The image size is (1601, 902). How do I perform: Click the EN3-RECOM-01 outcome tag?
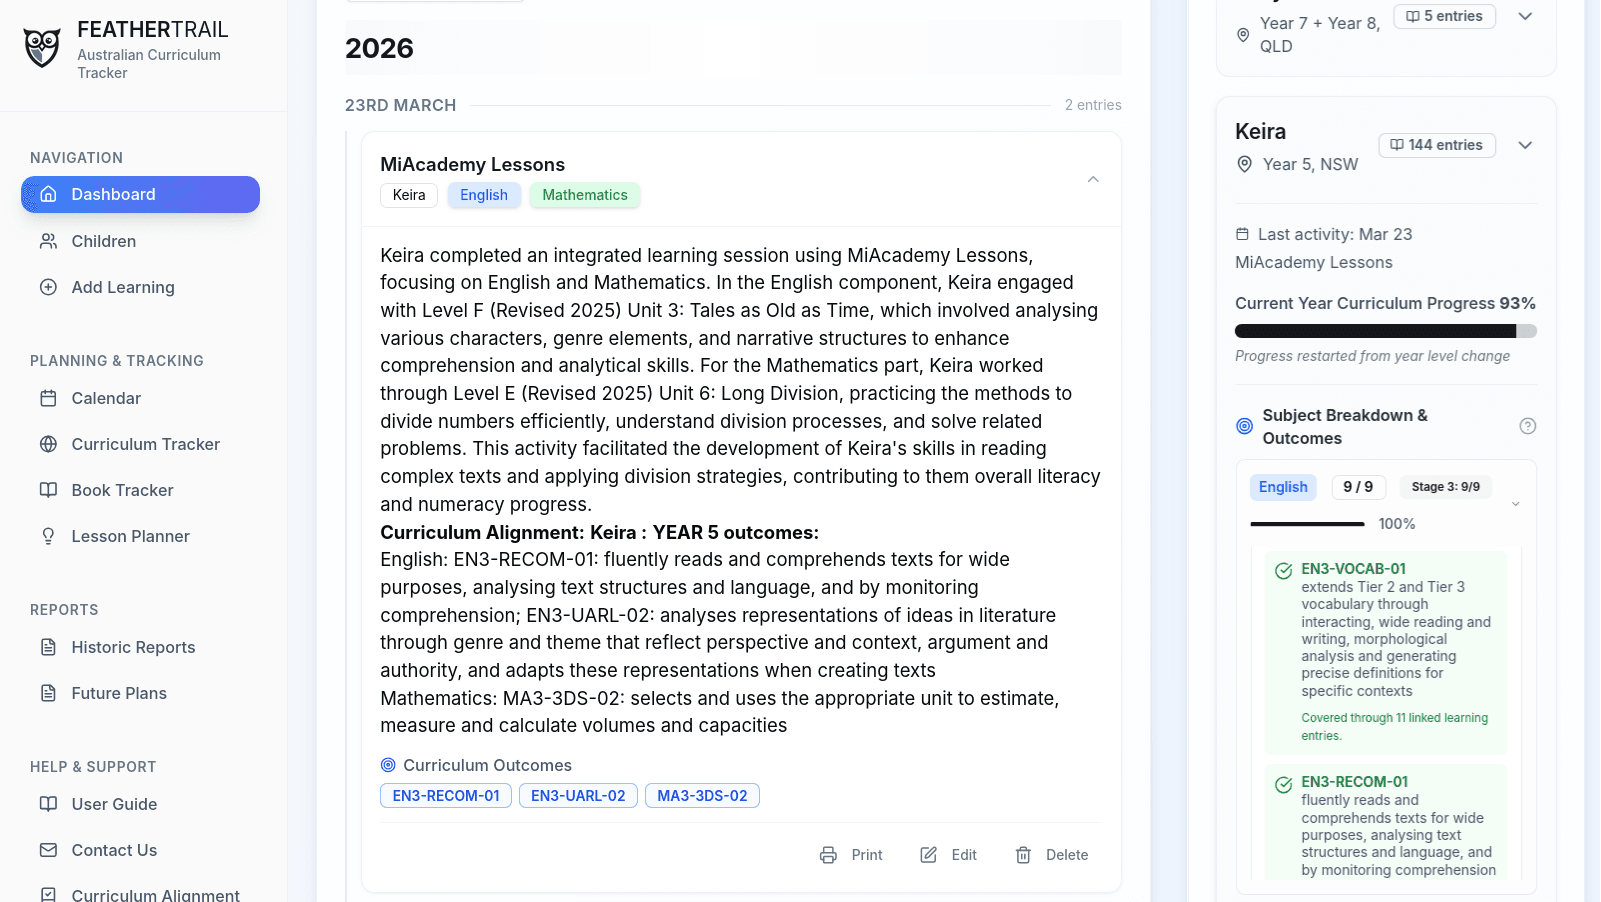click(x=446, y=796)
